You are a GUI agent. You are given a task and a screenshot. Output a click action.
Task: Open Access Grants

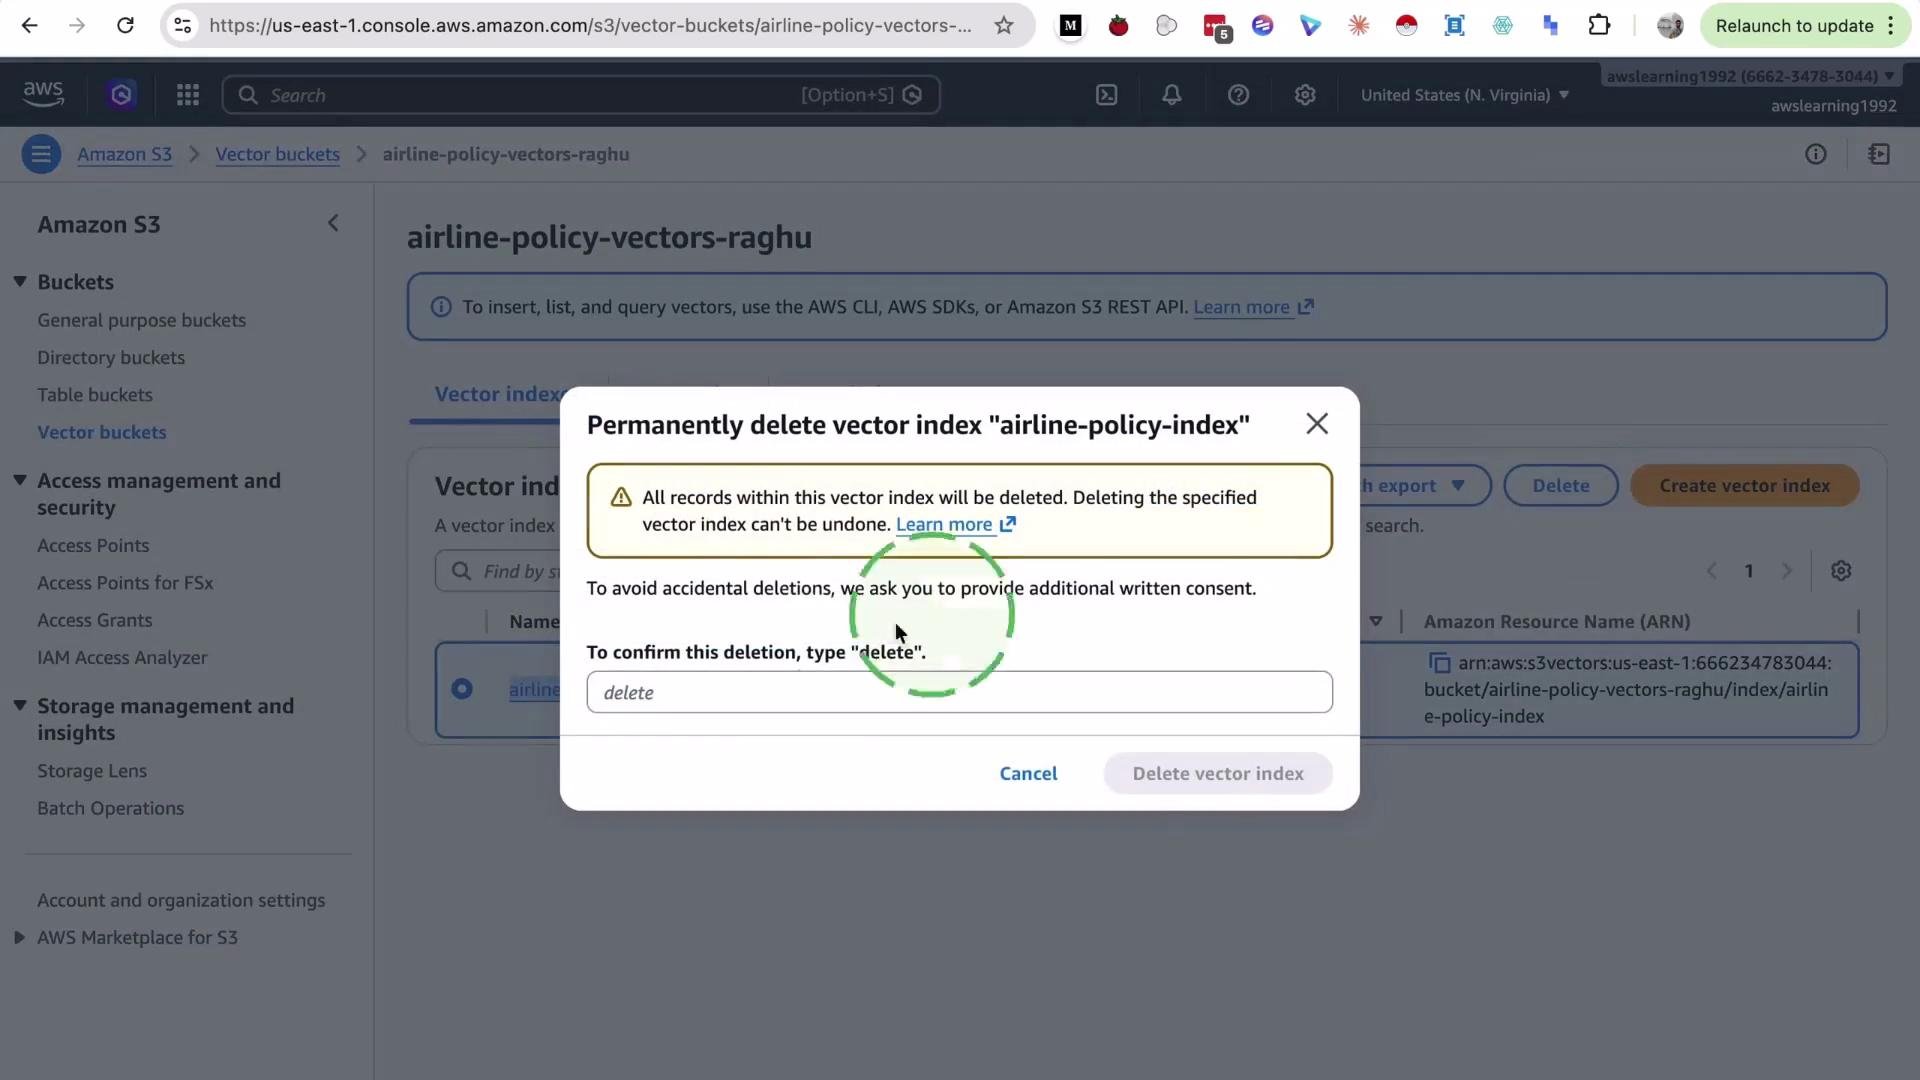95,620
